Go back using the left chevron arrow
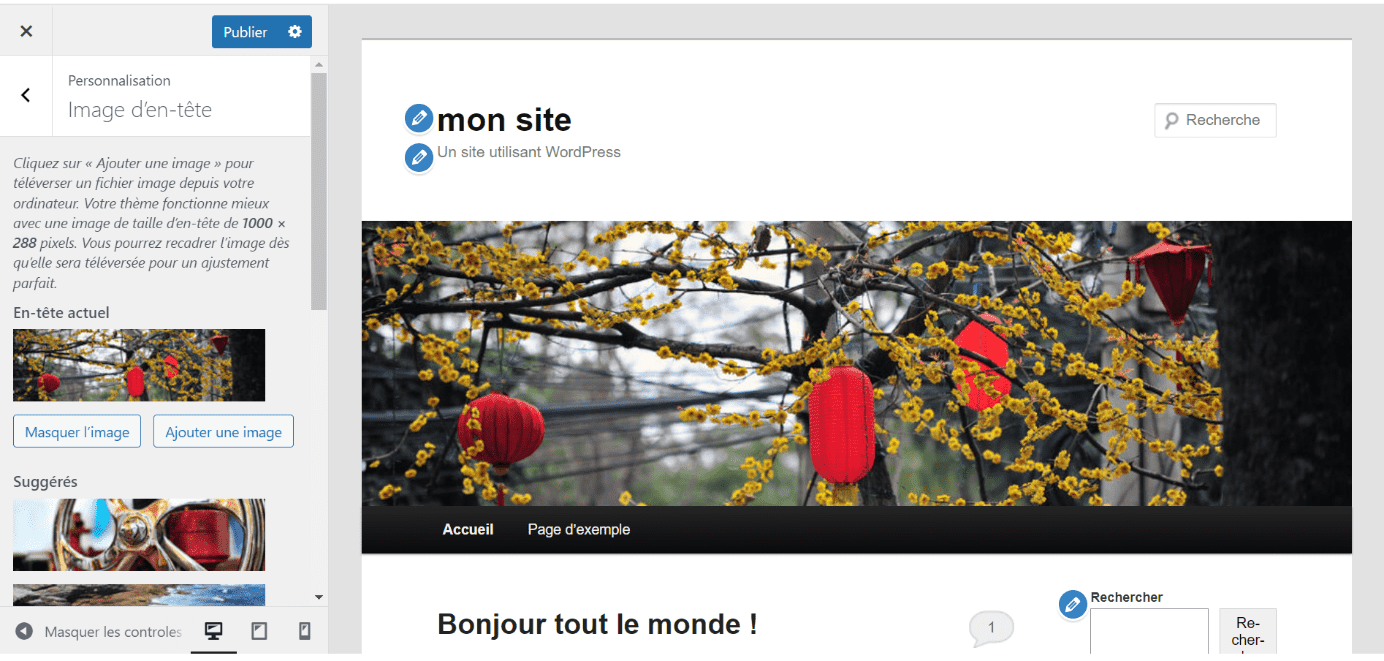1384x661 pixels. 26,95
